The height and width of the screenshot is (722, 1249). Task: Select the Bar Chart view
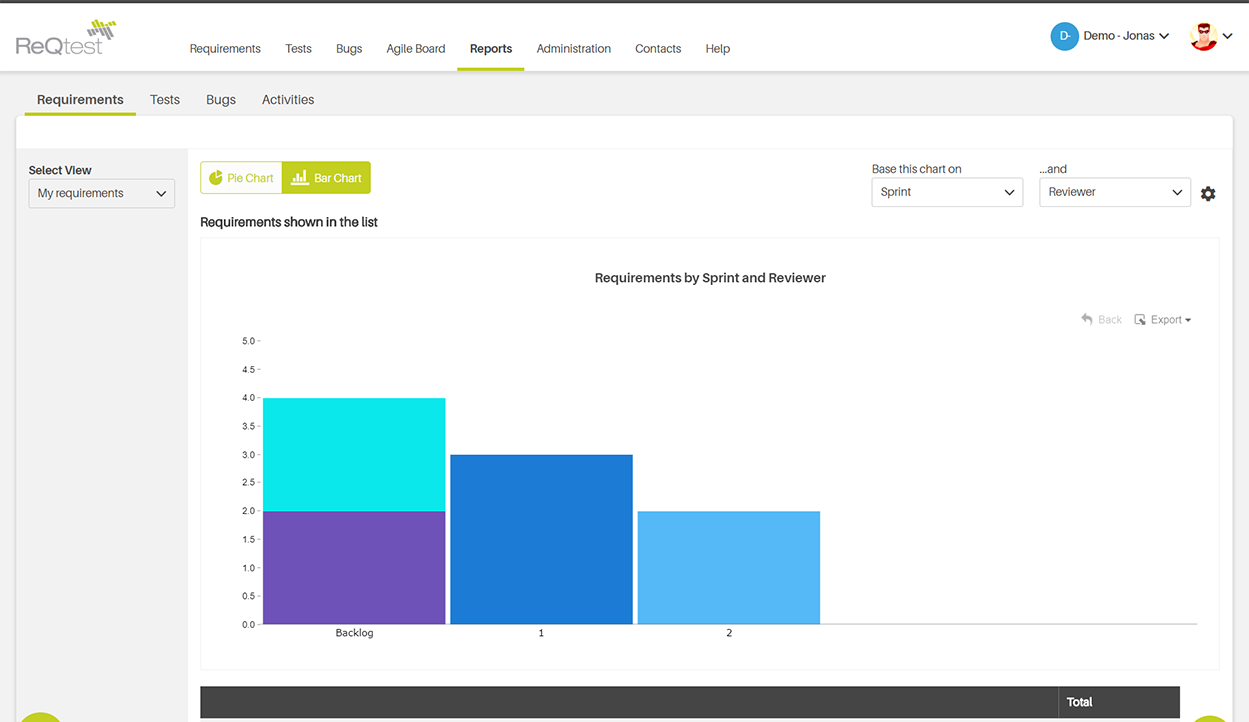click(x=327, y=178)
